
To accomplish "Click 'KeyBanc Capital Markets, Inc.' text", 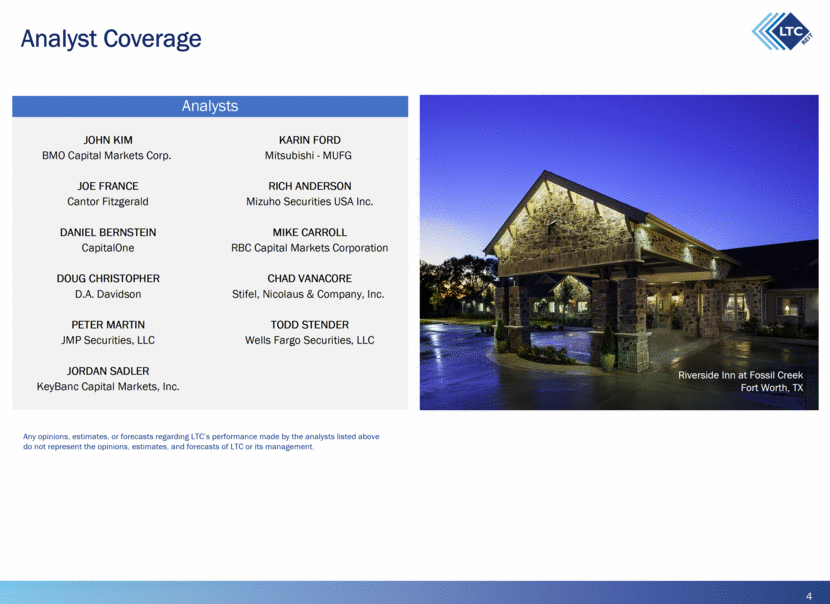I will pyautogui.click(x=108, y=386).
